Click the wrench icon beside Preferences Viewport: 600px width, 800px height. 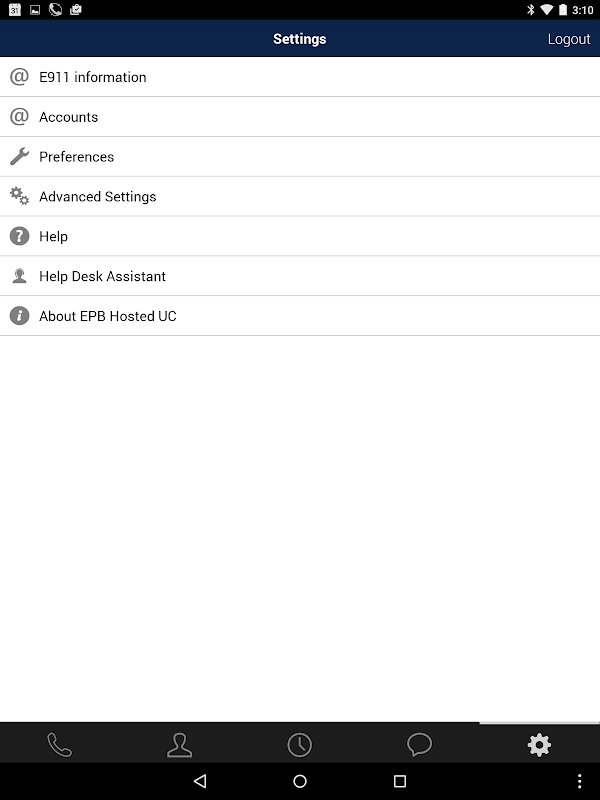[x=19, y=157]
